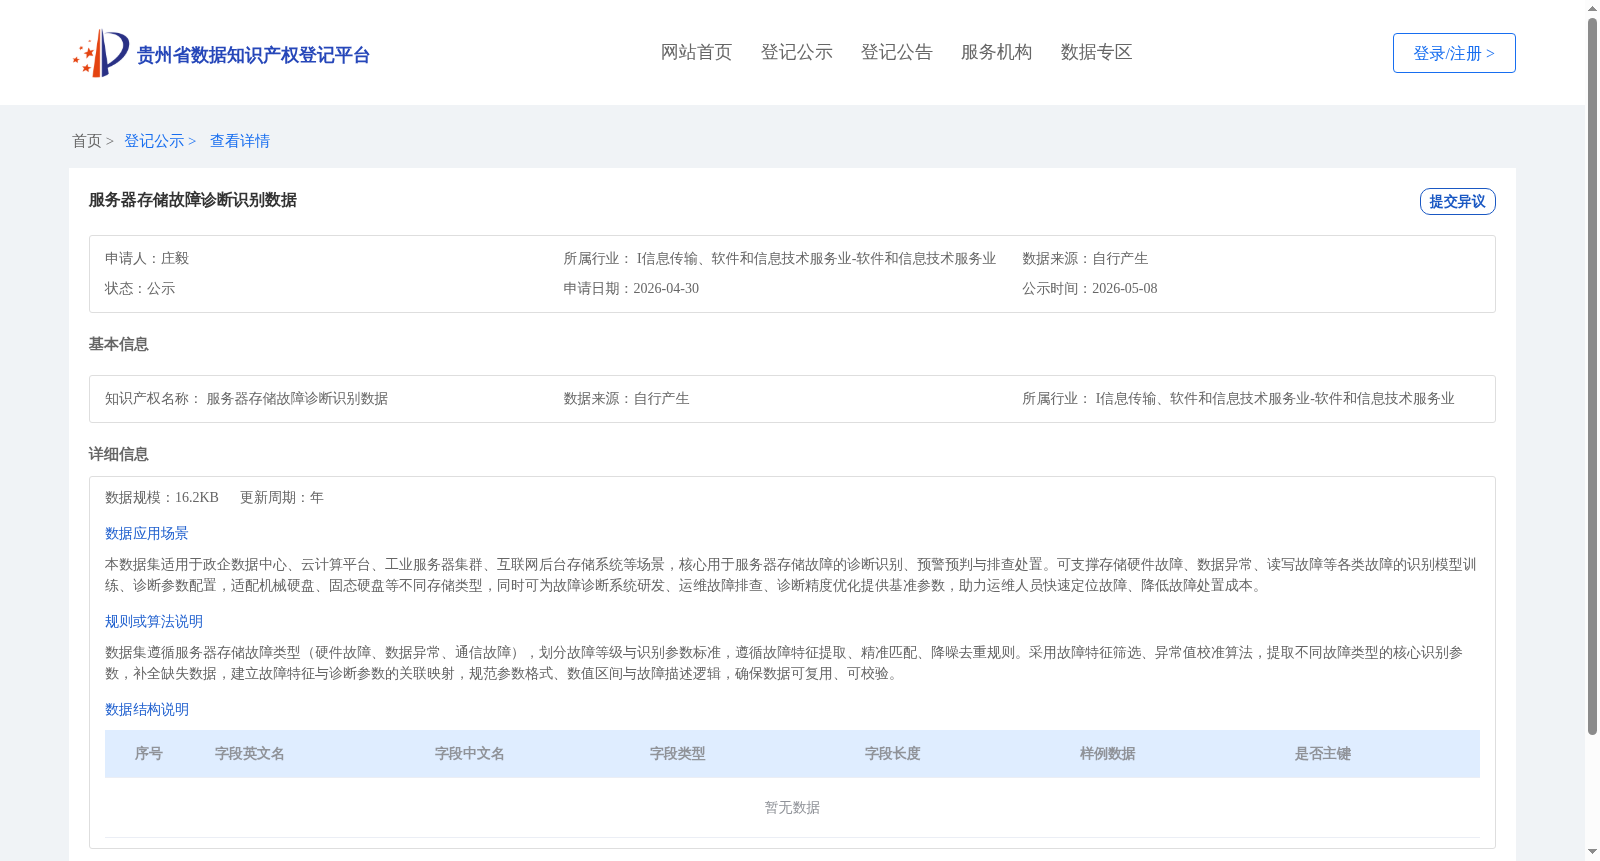
Task: Click the 是否主键 column header
Action: pyautogui.click(x=1323, y=753)
